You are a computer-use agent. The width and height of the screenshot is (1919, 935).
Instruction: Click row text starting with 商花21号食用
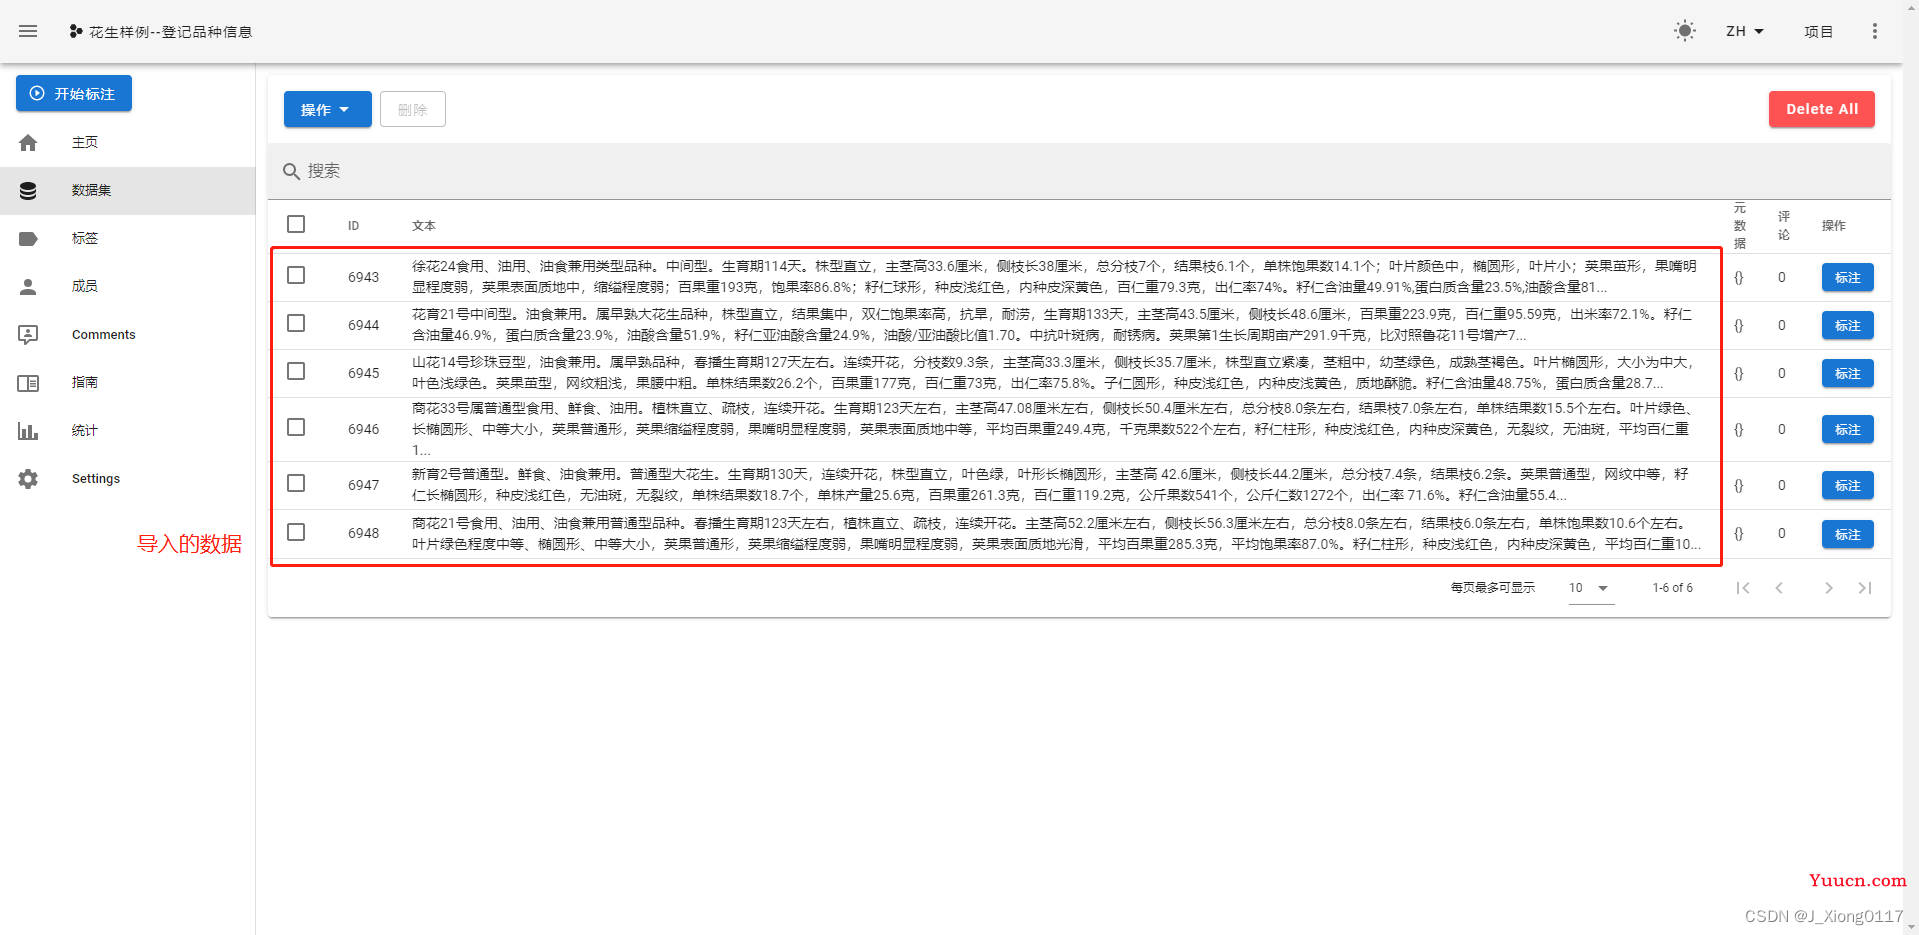coord(1055,534)
